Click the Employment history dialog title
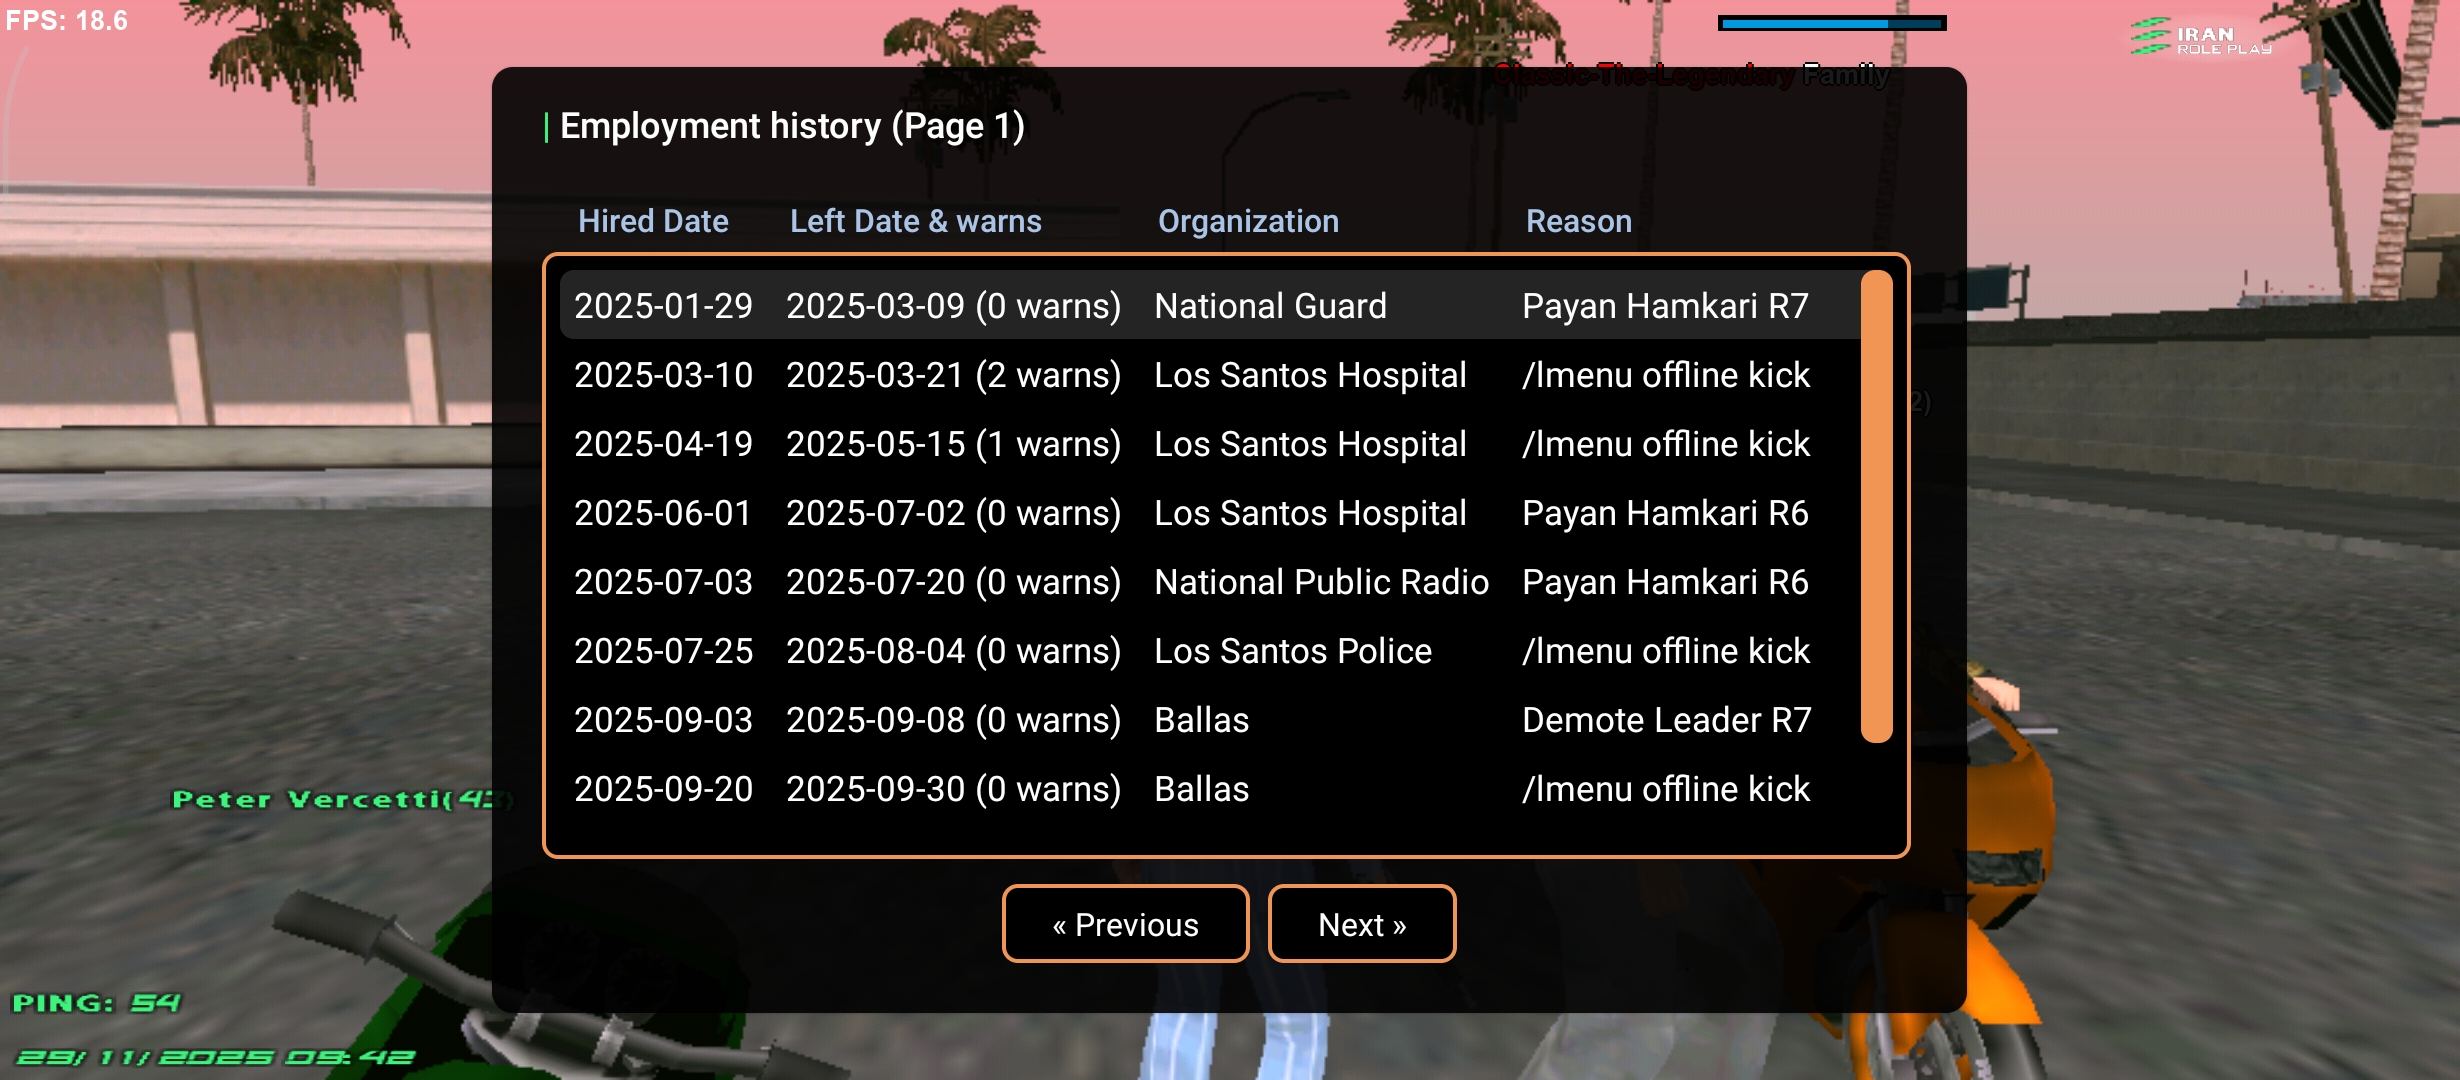 click(x=791, y=126)
